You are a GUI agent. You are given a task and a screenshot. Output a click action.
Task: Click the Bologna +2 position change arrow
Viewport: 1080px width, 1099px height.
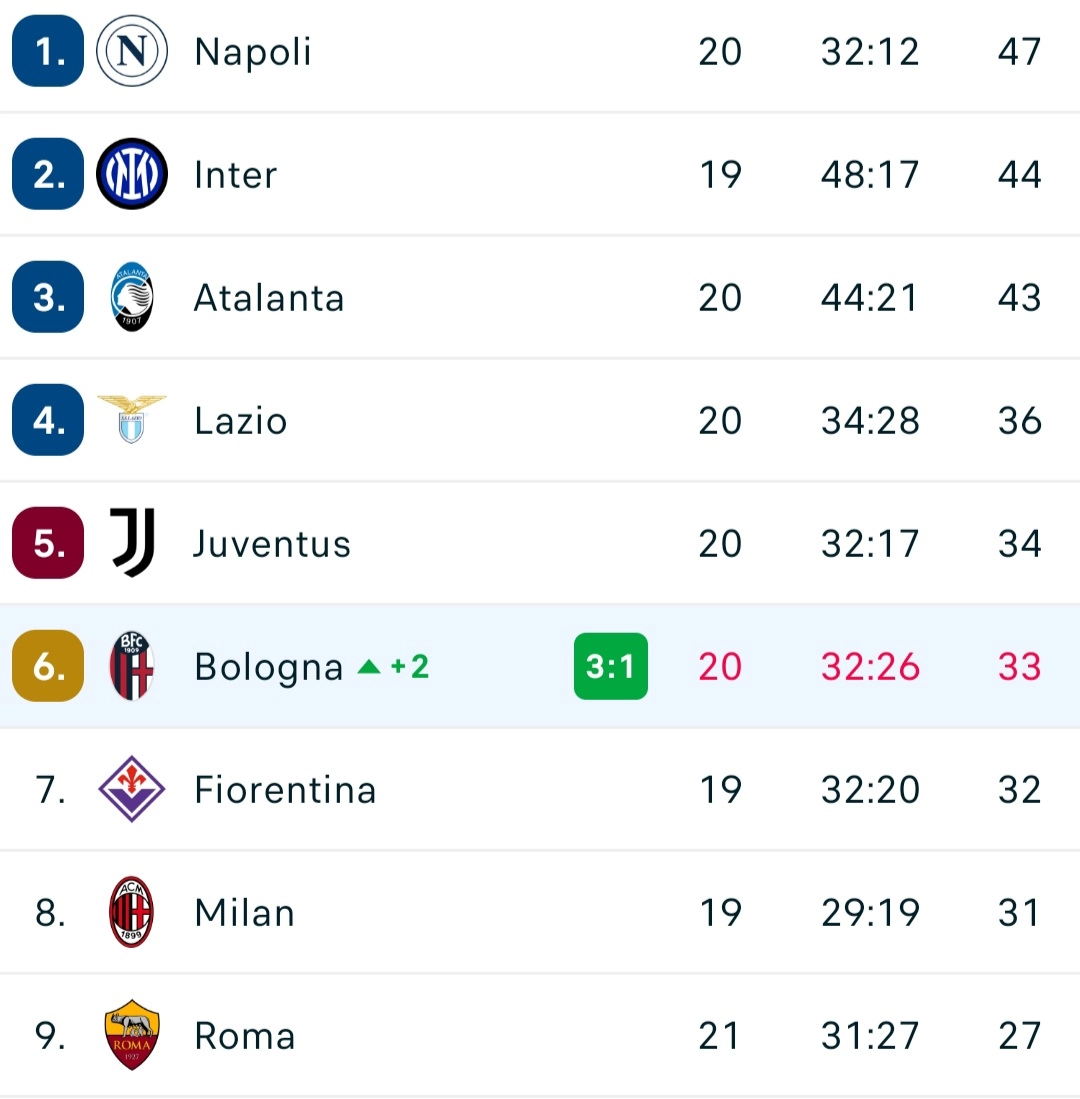click(x=370, y=666)
